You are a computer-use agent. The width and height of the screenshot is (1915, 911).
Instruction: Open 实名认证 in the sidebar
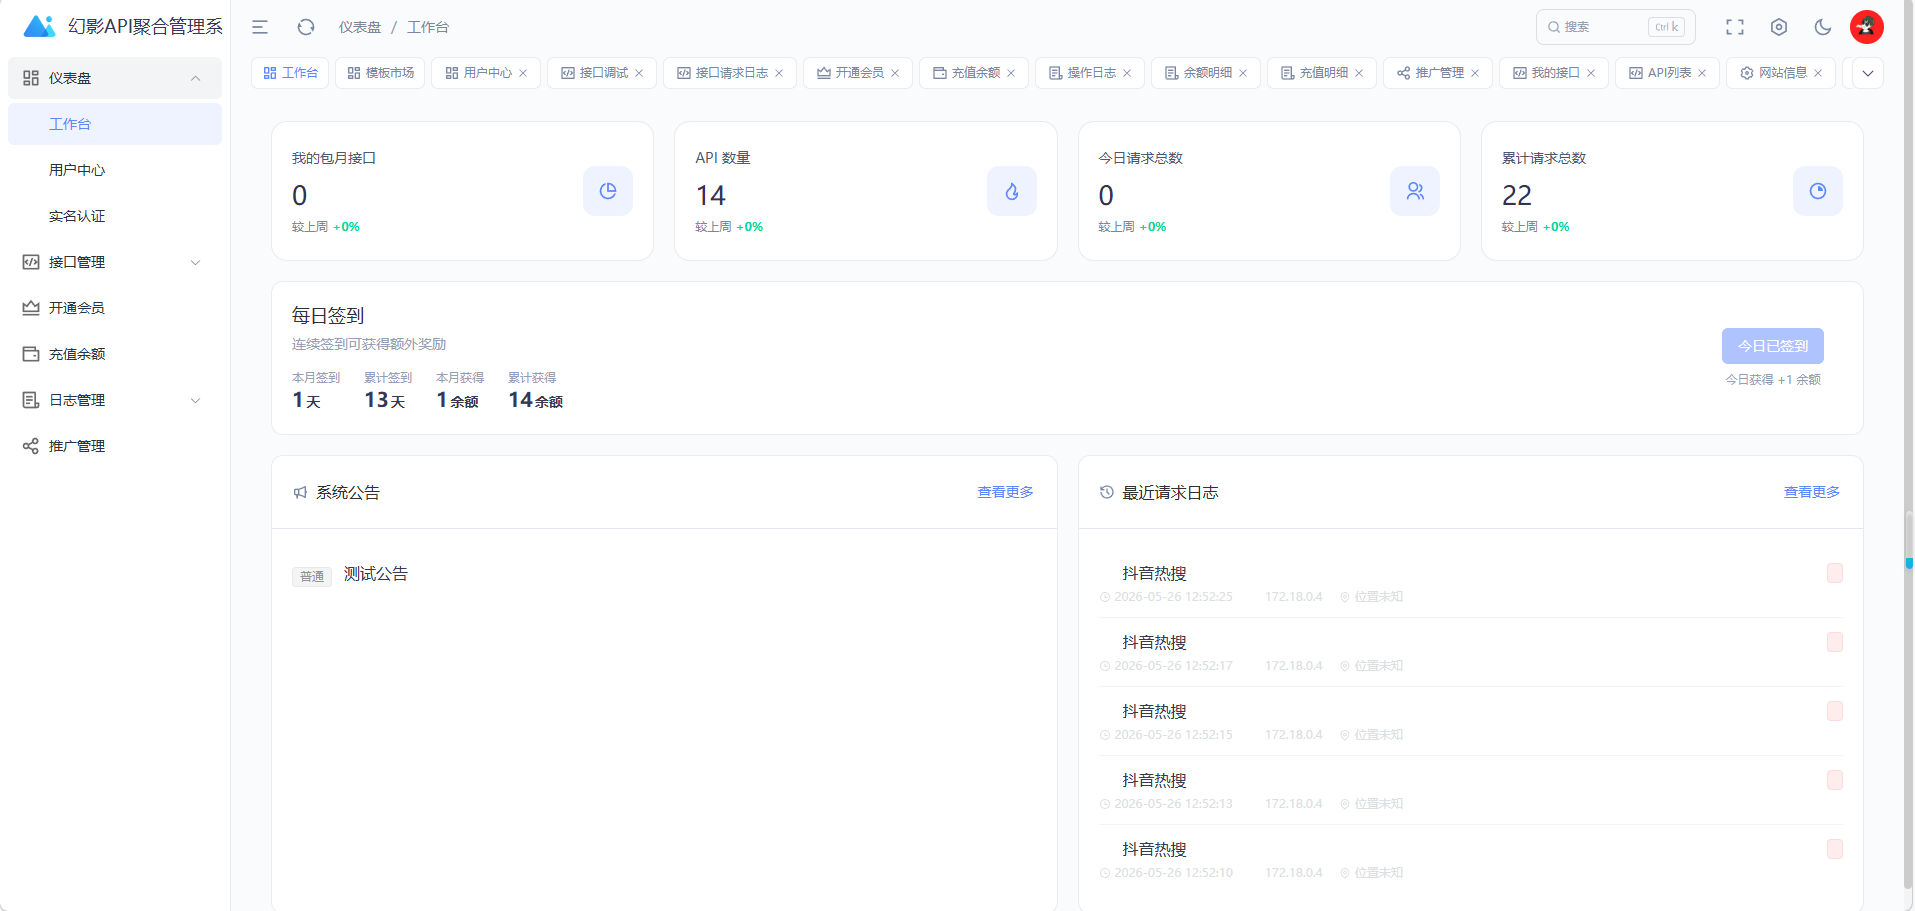point(115,216)
